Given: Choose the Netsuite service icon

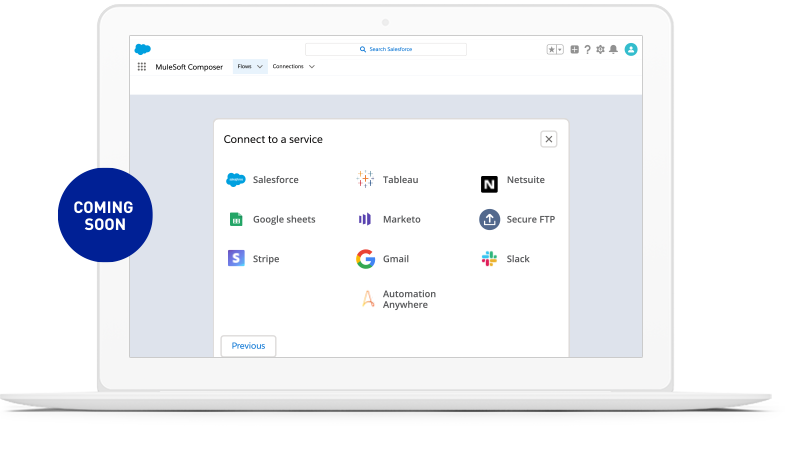Looking at the screenshot, I should (x=489, y=184).
